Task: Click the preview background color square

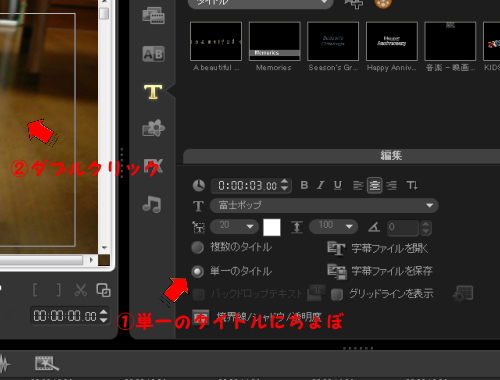Action: pyautogui.click(x=104, y=260)
